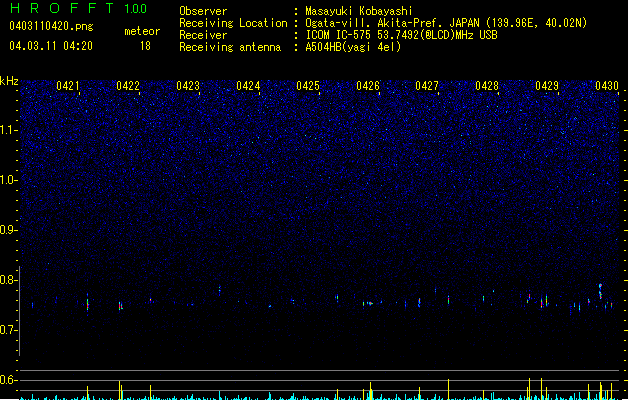Click the Receiving Location label
The width and height of the screenshot is (629, 400).
[233, 23]
